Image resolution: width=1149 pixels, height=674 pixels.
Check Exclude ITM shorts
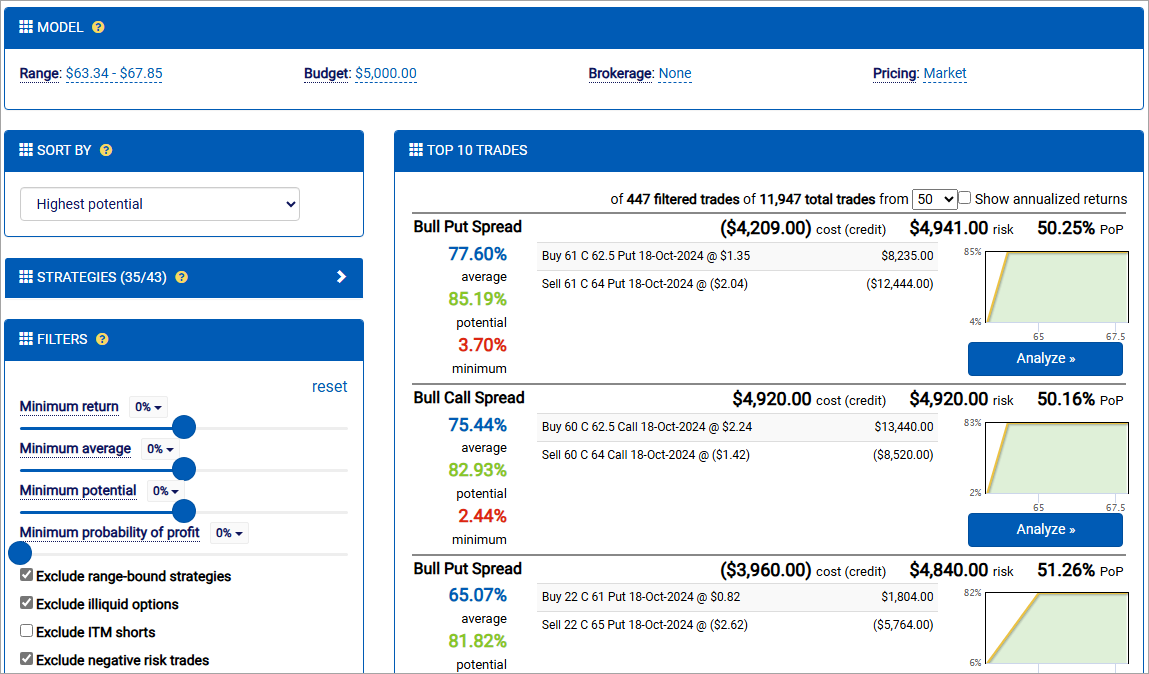click(x=26, y=631)
